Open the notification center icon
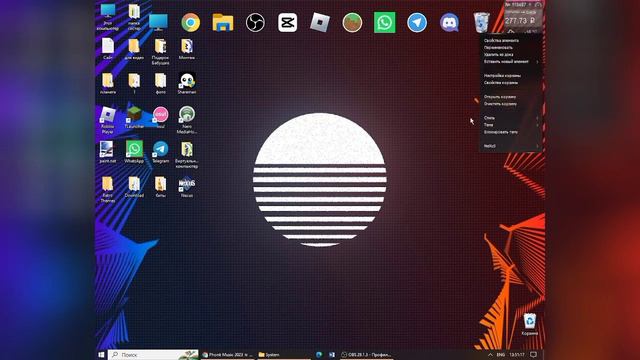Viewport: 640px width, 360px height. [533, 355]
